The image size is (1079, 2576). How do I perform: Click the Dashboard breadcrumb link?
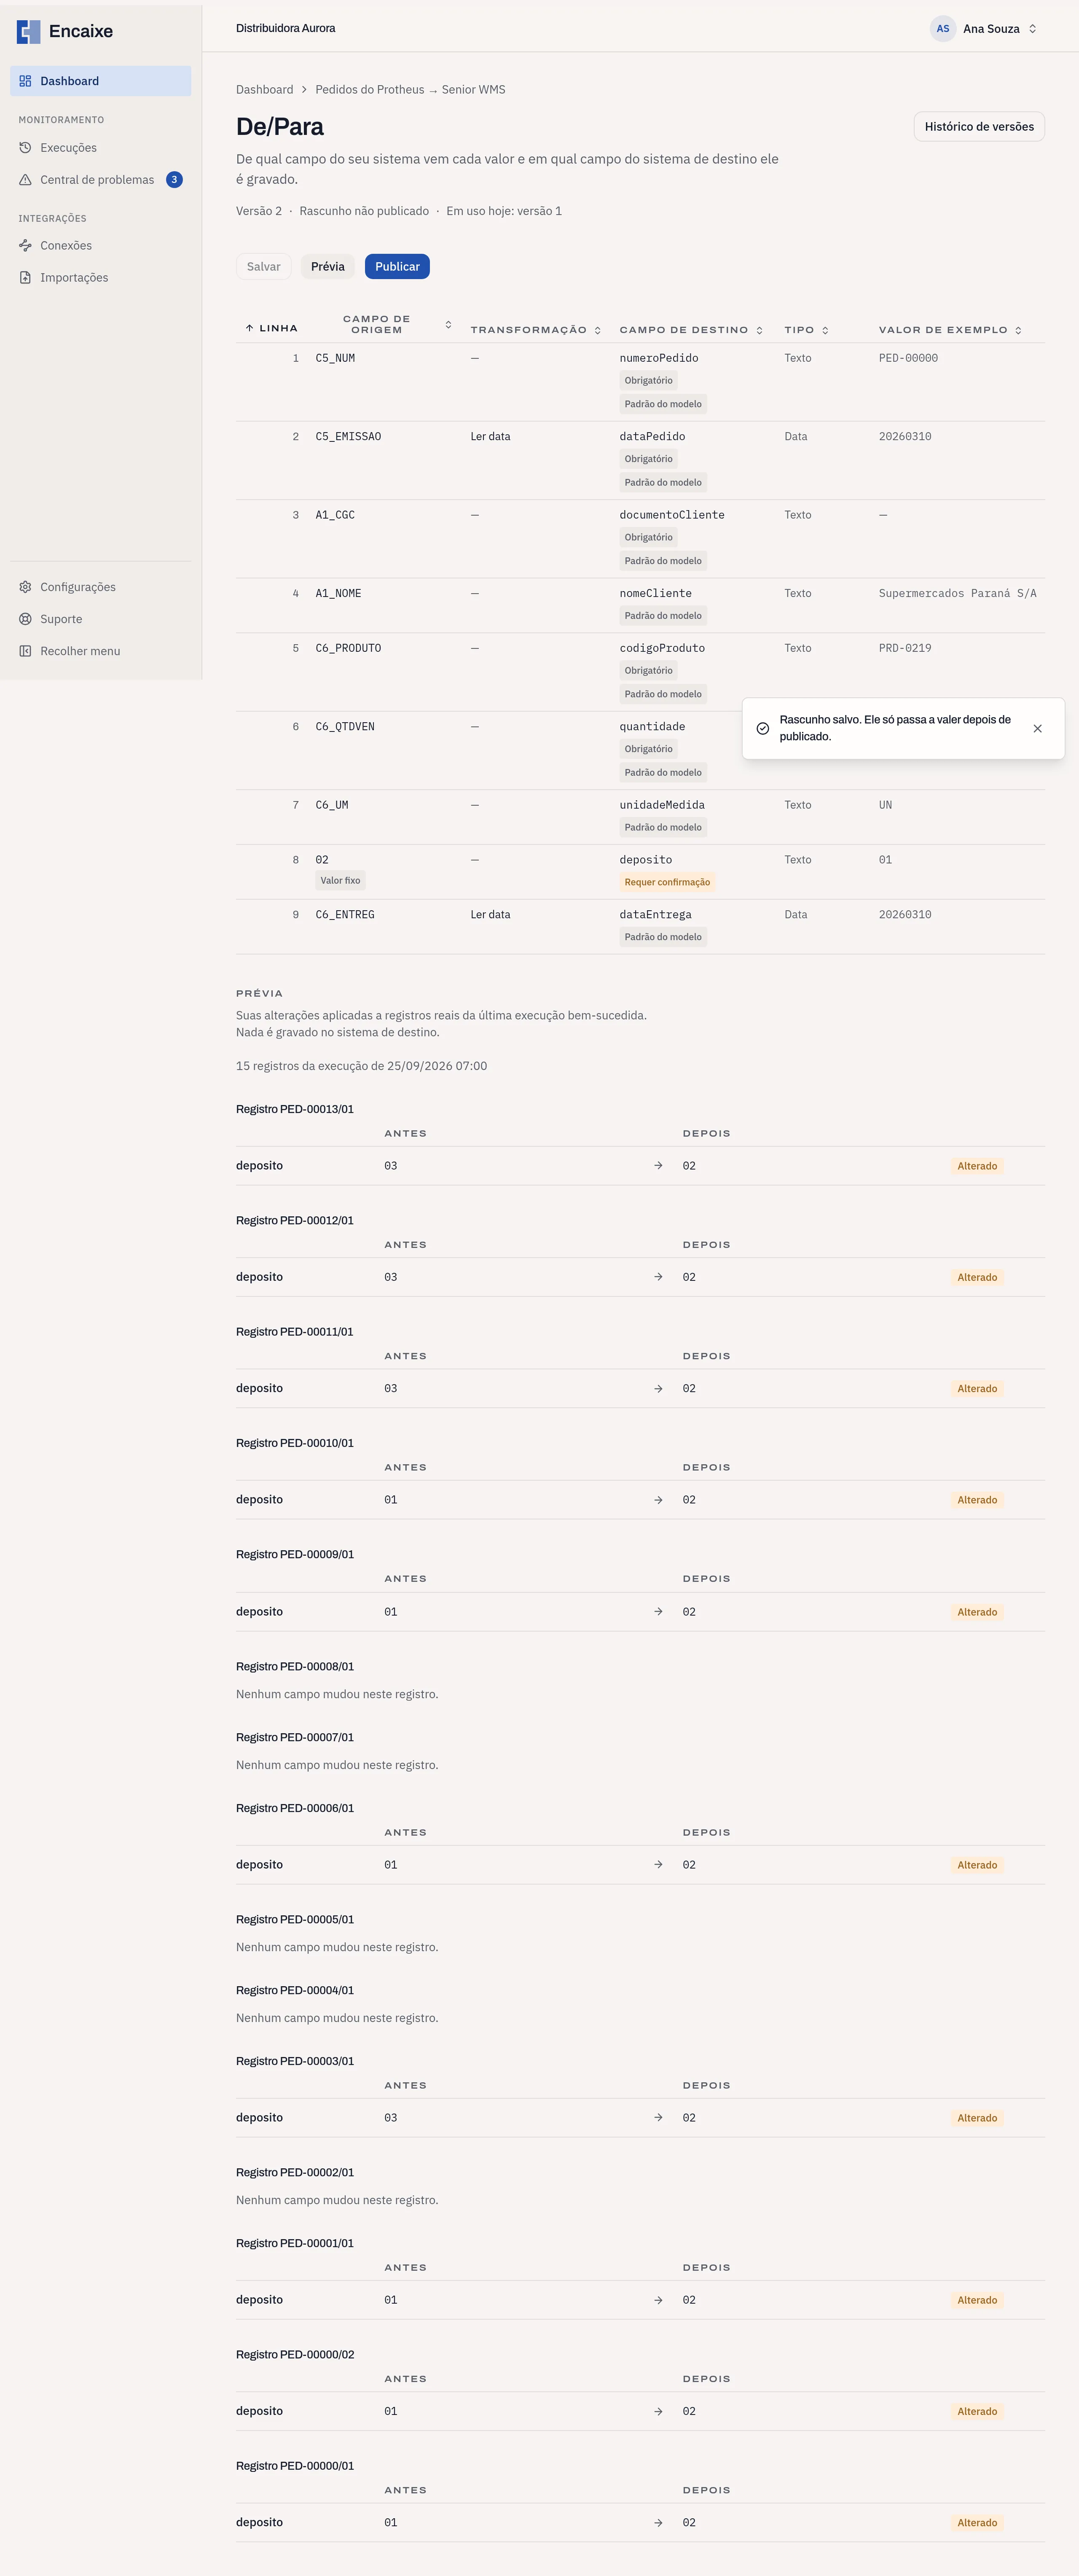click(x=264, y=90)
